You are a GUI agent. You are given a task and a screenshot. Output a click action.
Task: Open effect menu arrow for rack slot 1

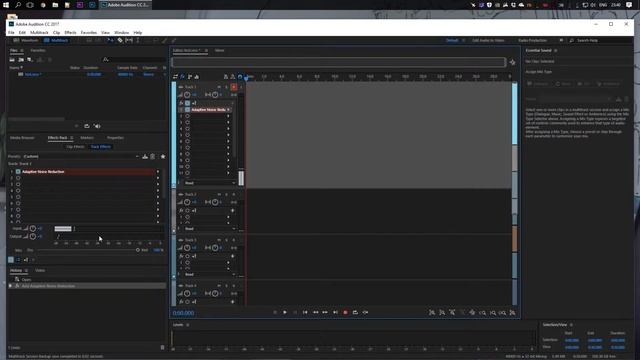tap(158, 172)
